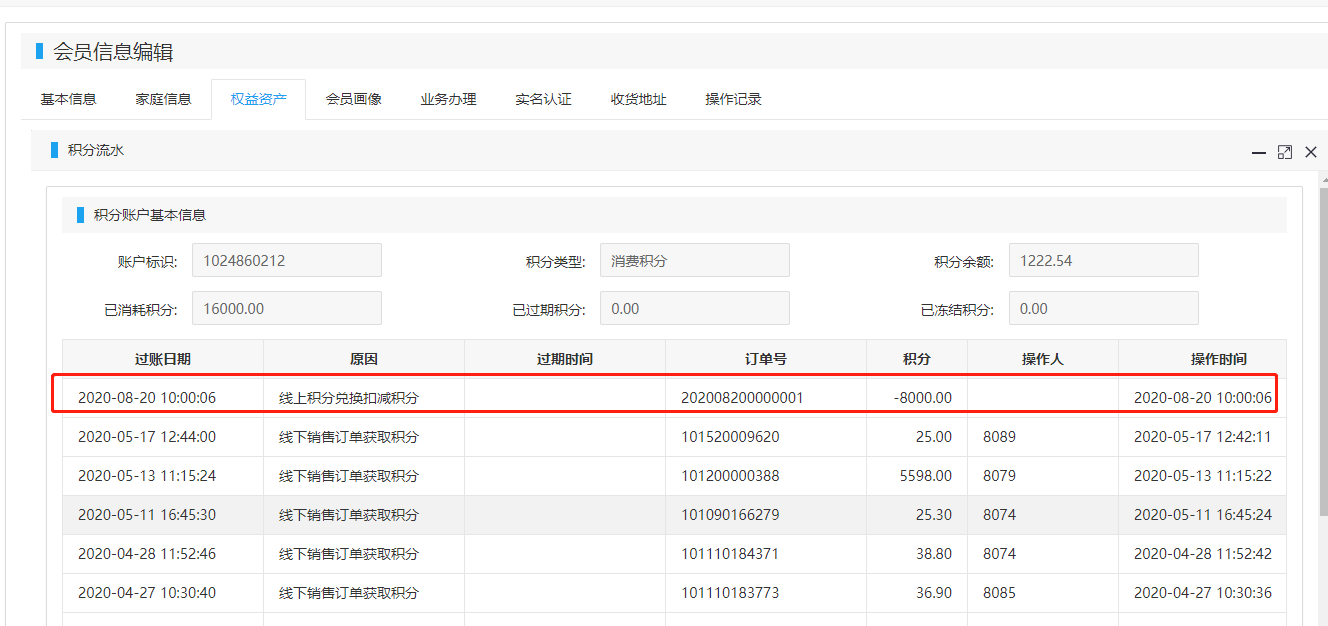Switch to the 实名认证 tab

[x=543, y=99]
